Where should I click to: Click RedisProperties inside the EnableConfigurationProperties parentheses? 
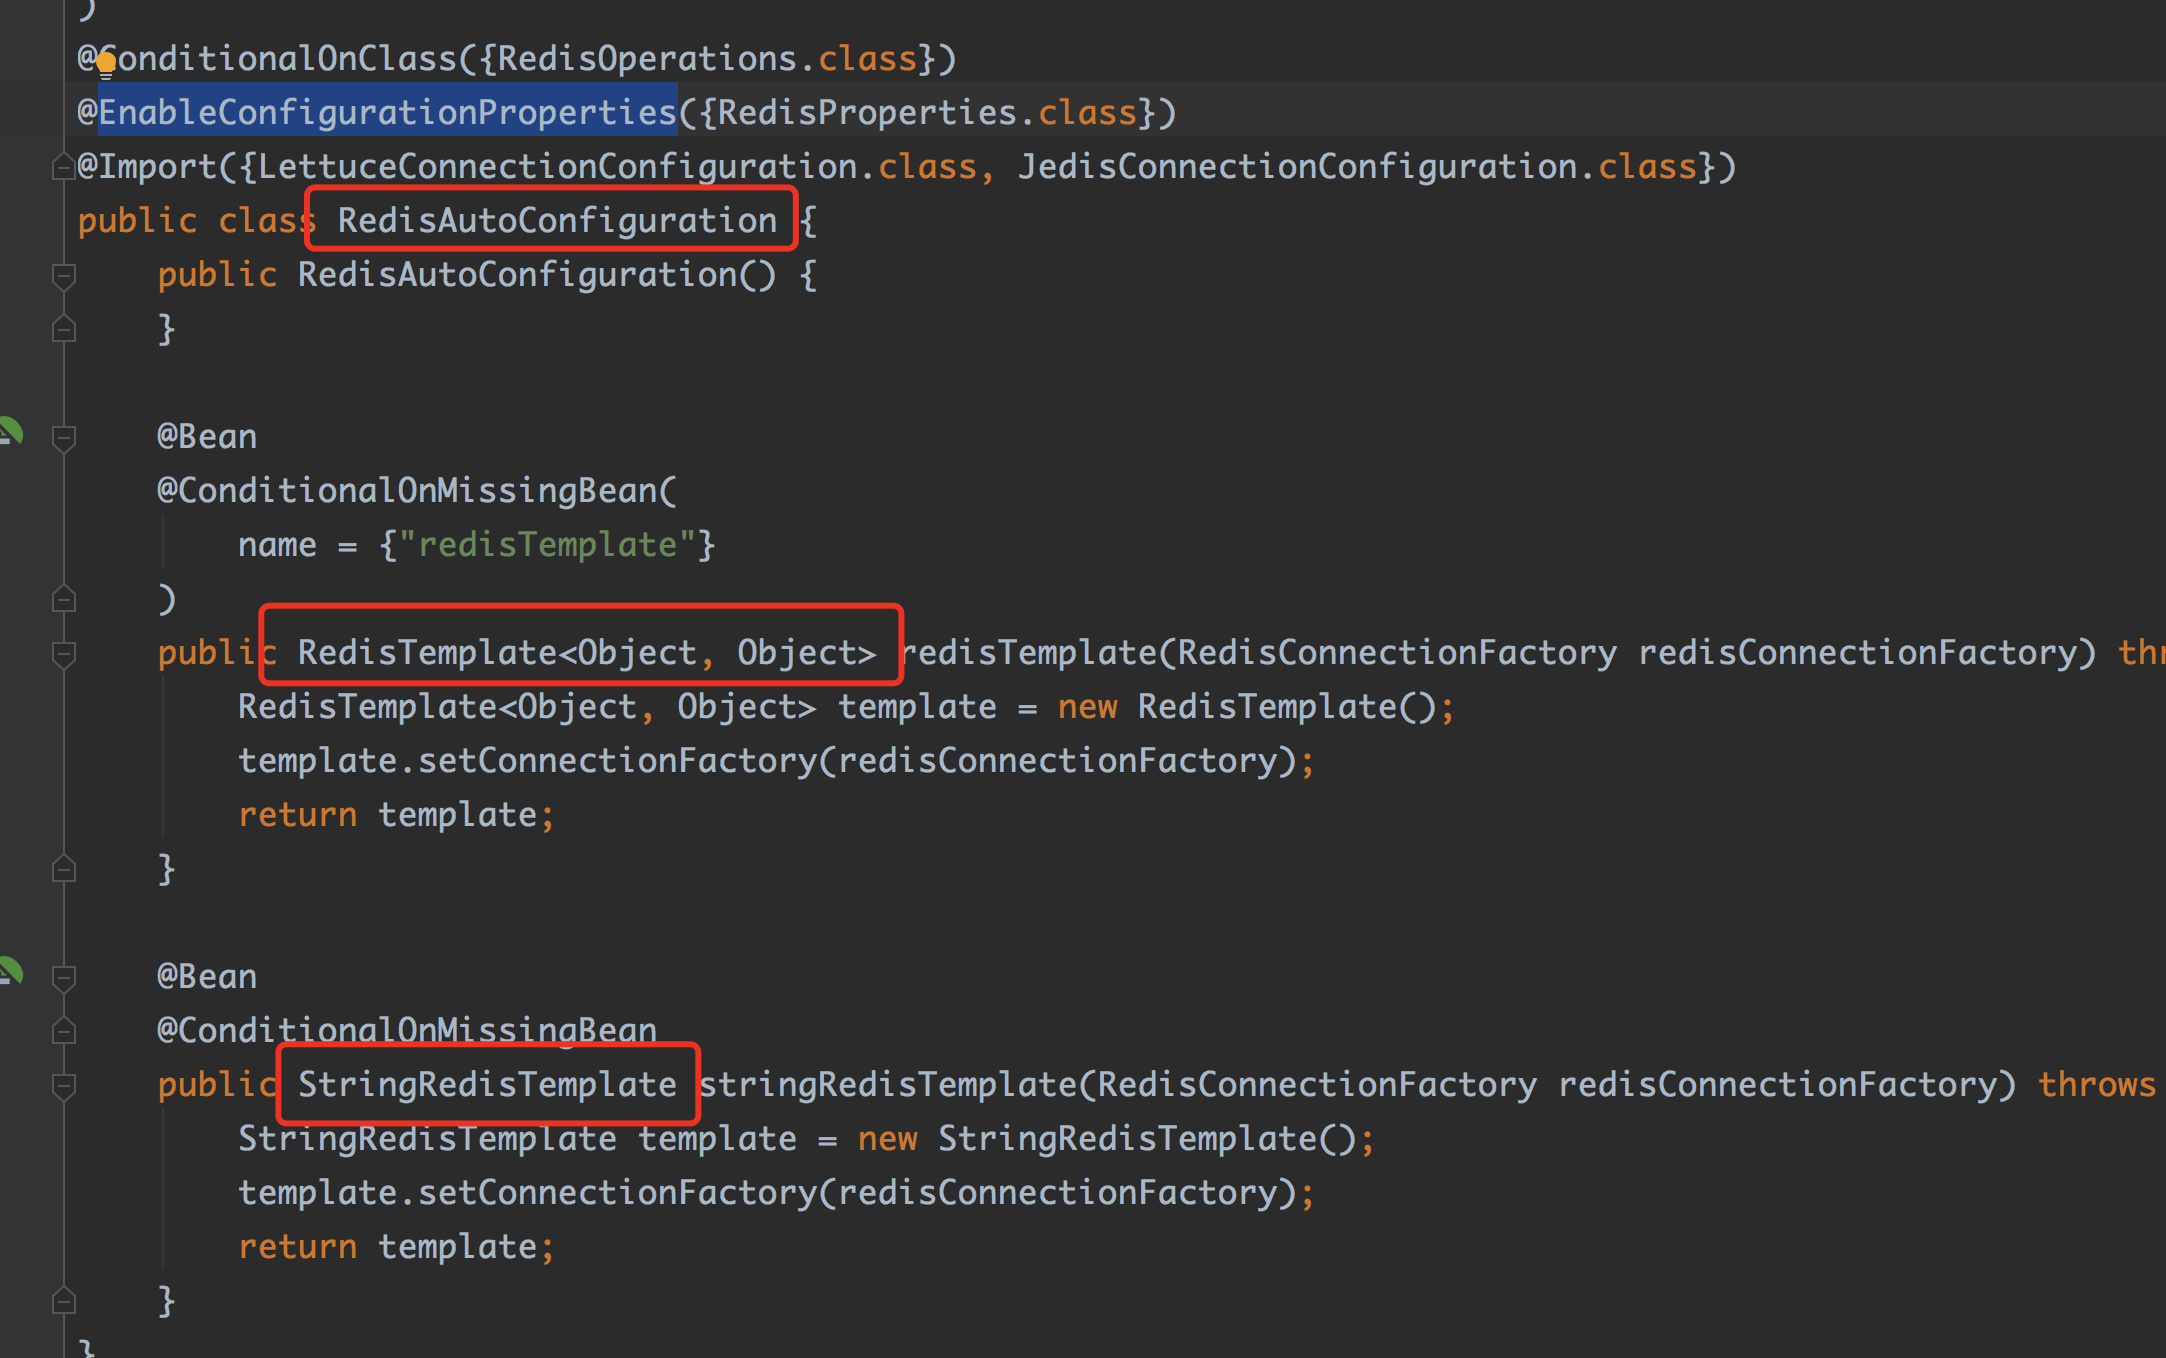(x=867, y=112)
